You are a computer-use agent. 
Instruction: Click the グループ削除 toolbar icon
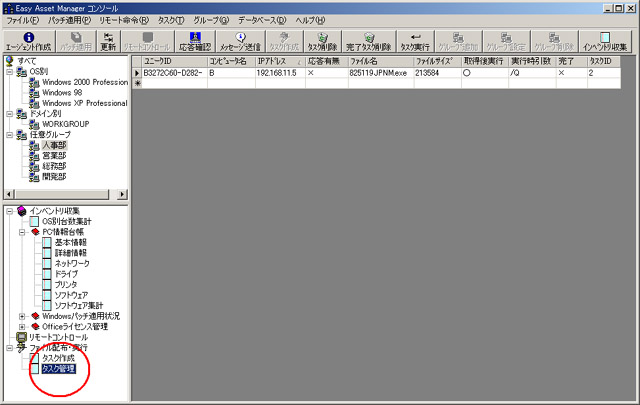pyautogui.click(x=554, y=42)
